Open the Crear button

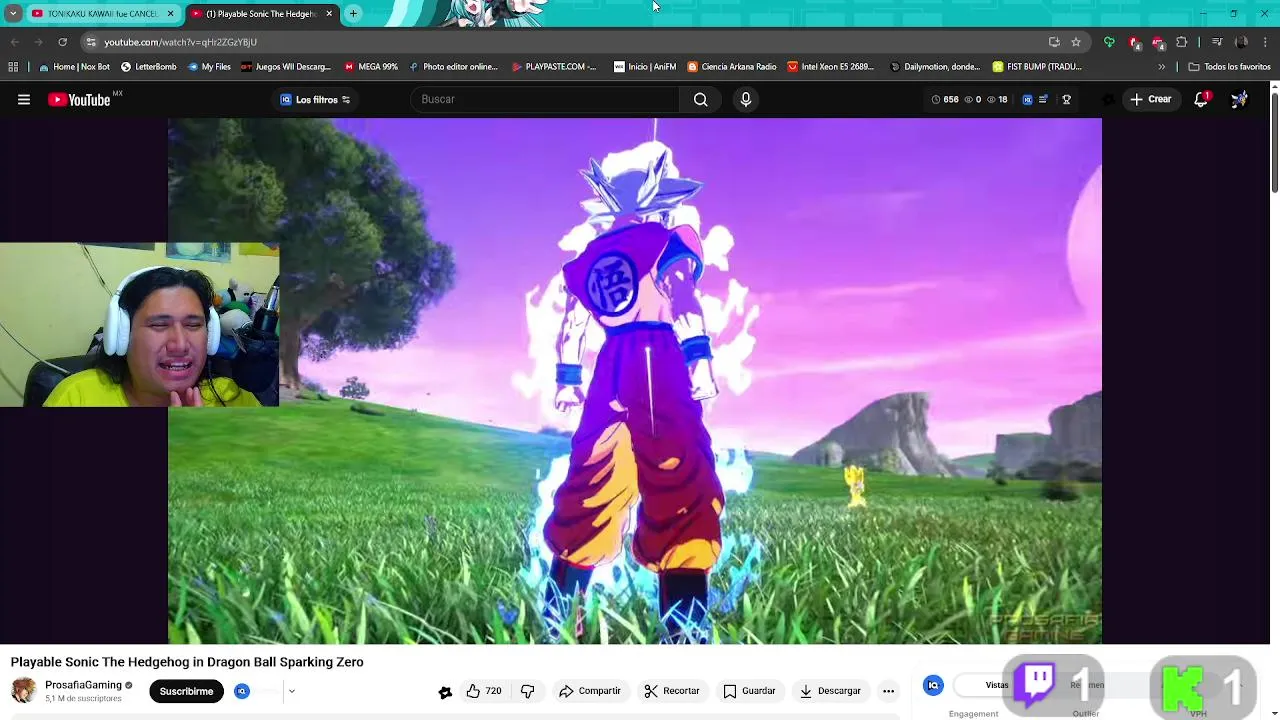[1150, 99]
